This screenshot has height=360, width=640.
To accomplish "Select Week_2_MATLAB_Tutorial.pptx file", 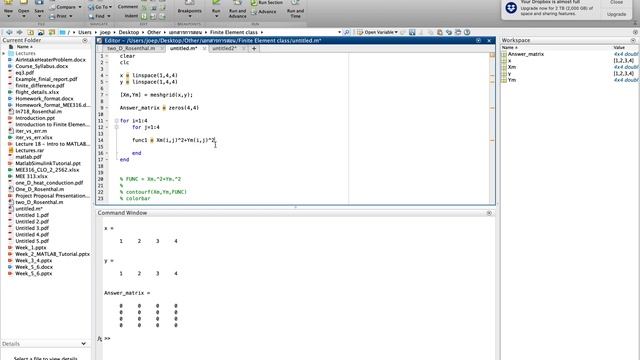I will pos(52,254).
